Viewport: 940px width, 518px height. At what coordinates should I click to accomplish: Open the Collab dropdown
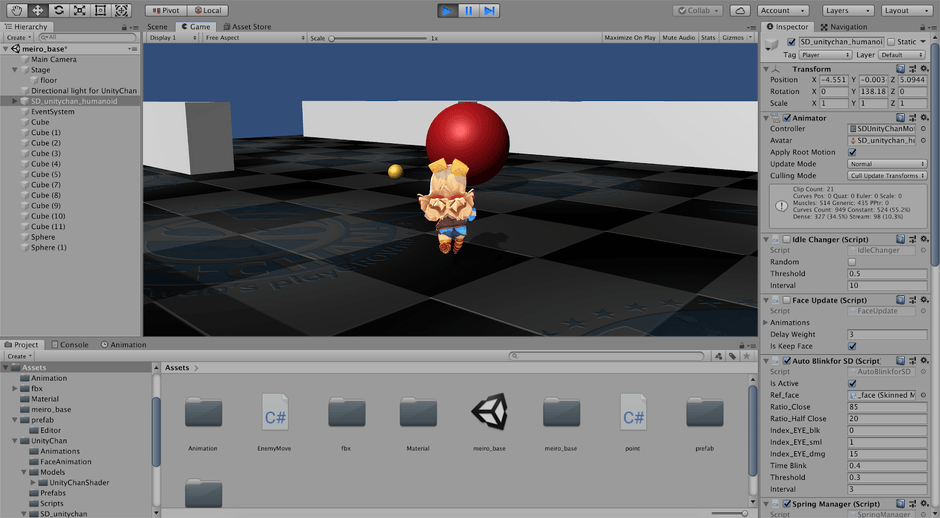(697, 10)
